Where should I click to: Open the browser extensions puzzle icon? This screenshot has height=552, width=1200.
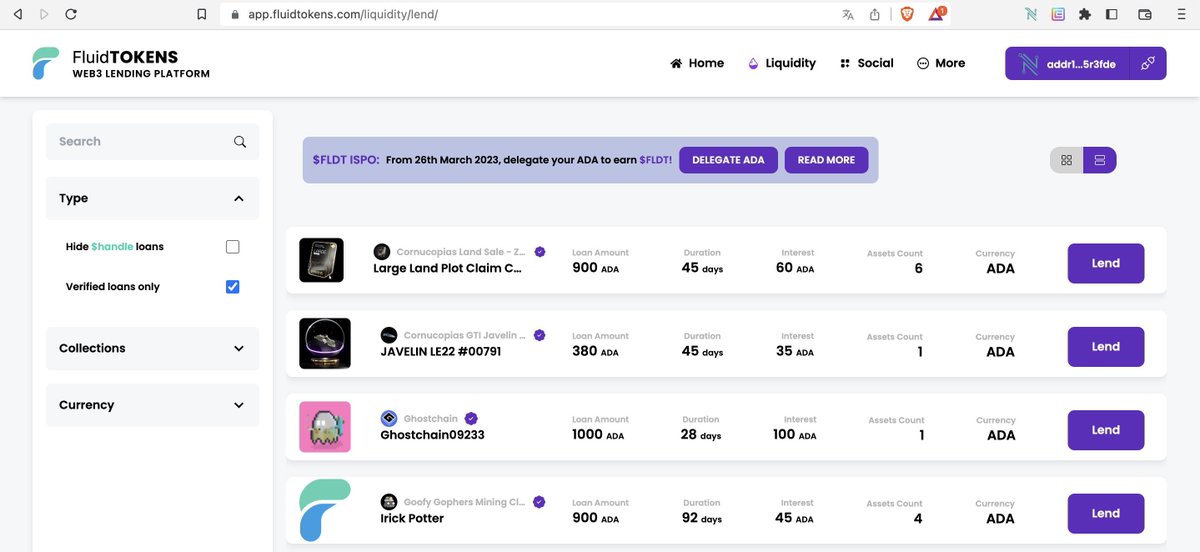[x=1085, y=15]
